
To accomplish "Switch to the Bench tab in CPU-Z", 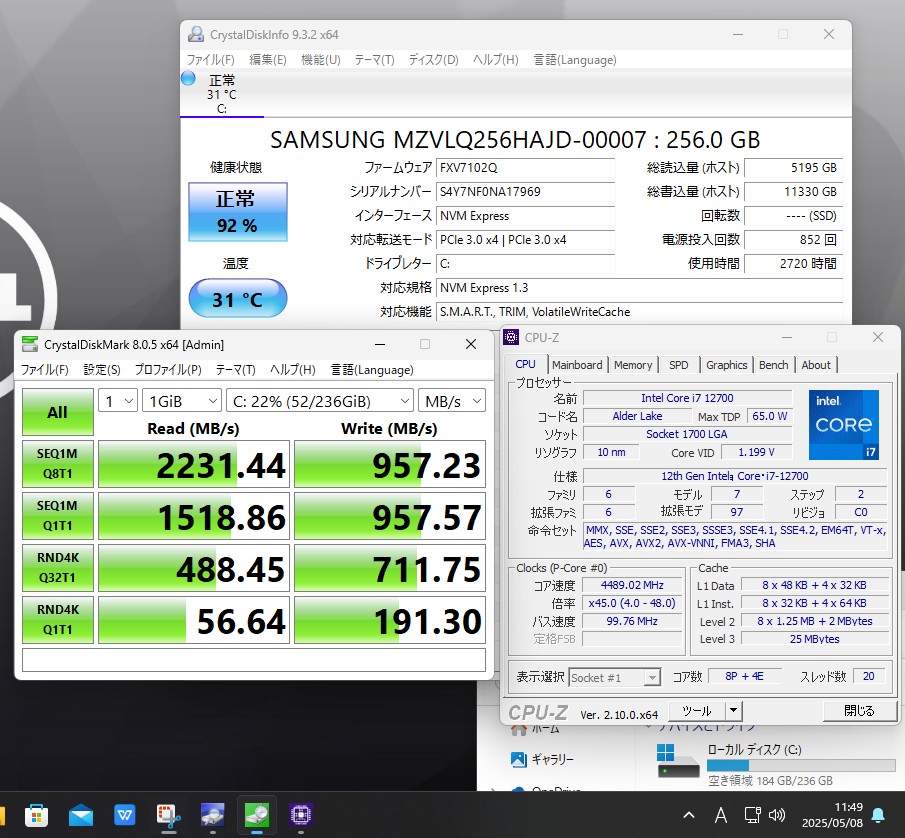I will [773, 365].
